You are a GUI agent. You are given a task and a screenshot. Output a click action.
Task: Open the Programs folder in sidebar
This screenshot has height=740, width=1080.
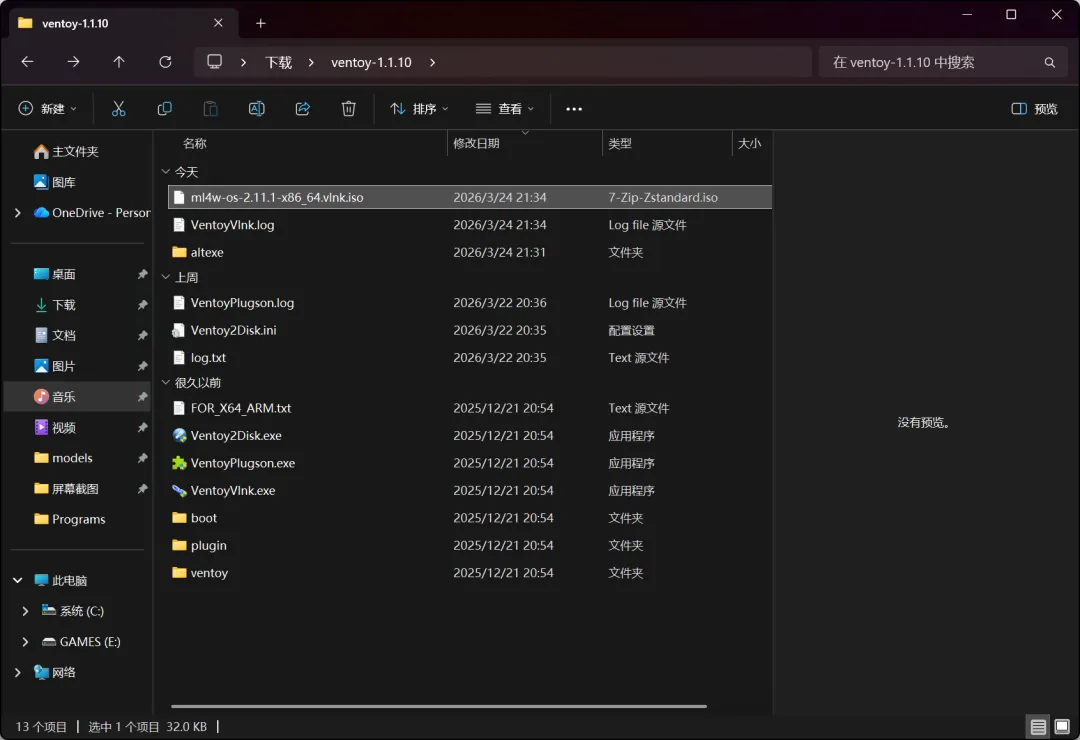coord(70,520)
